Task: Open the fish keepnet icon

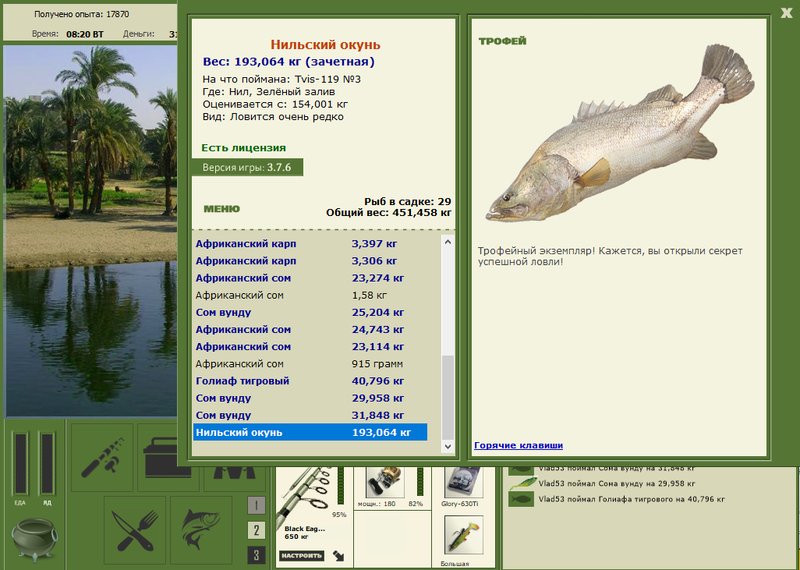Action: (x=201, y=530)
